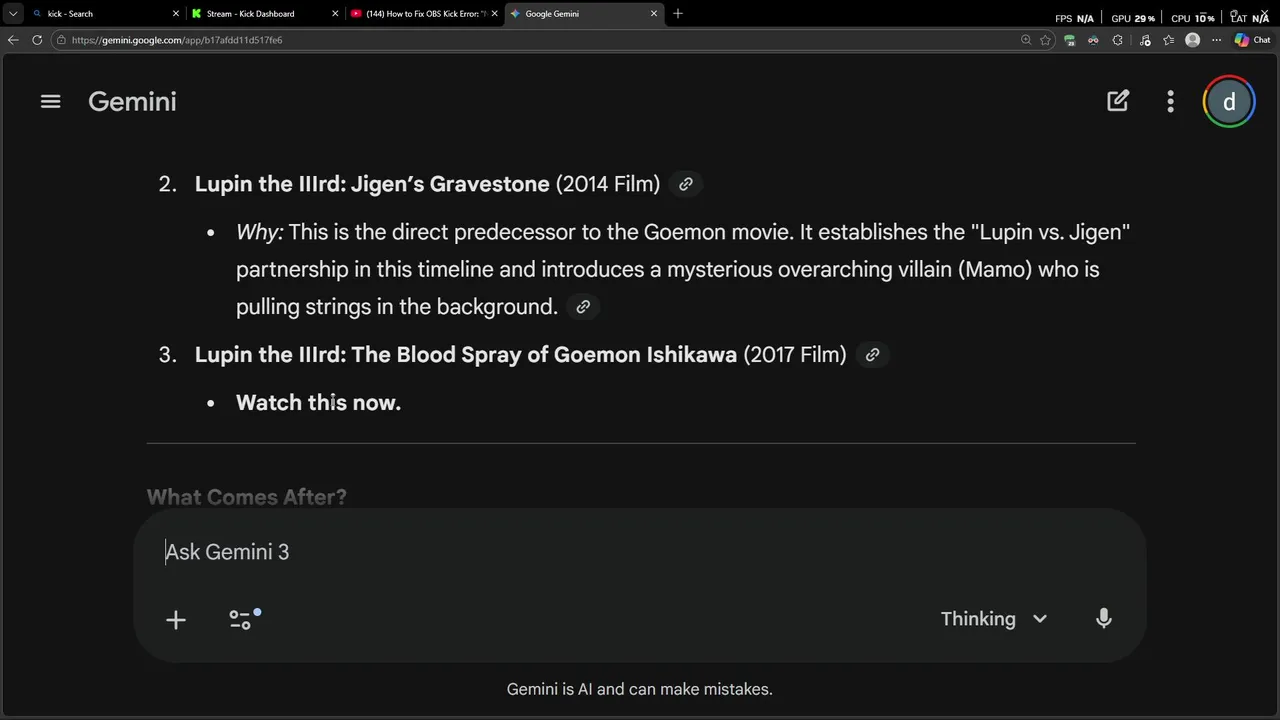Expand the Thinking model dropdown
This screenshot has height=720, width=1280.
993,619
